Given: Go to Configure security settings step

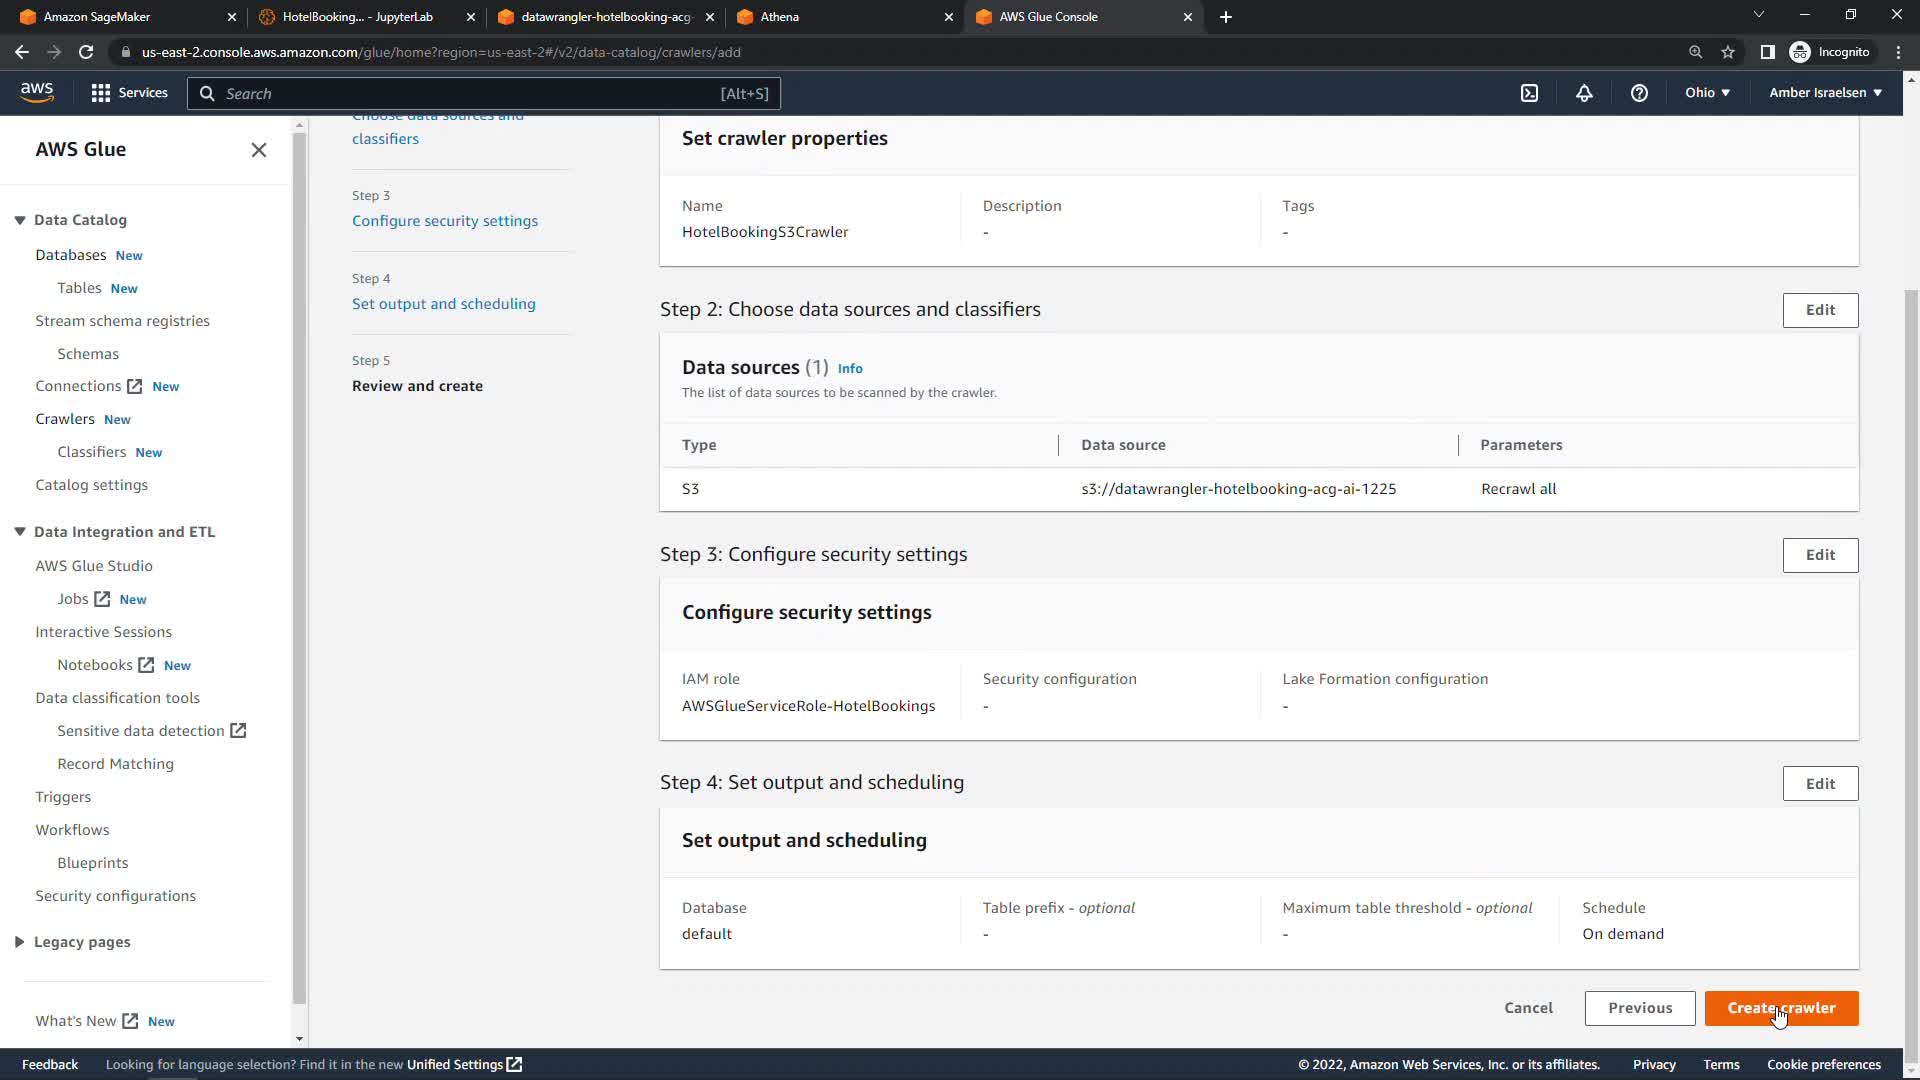Looking at the screenshot, I should tap(444, 221).
